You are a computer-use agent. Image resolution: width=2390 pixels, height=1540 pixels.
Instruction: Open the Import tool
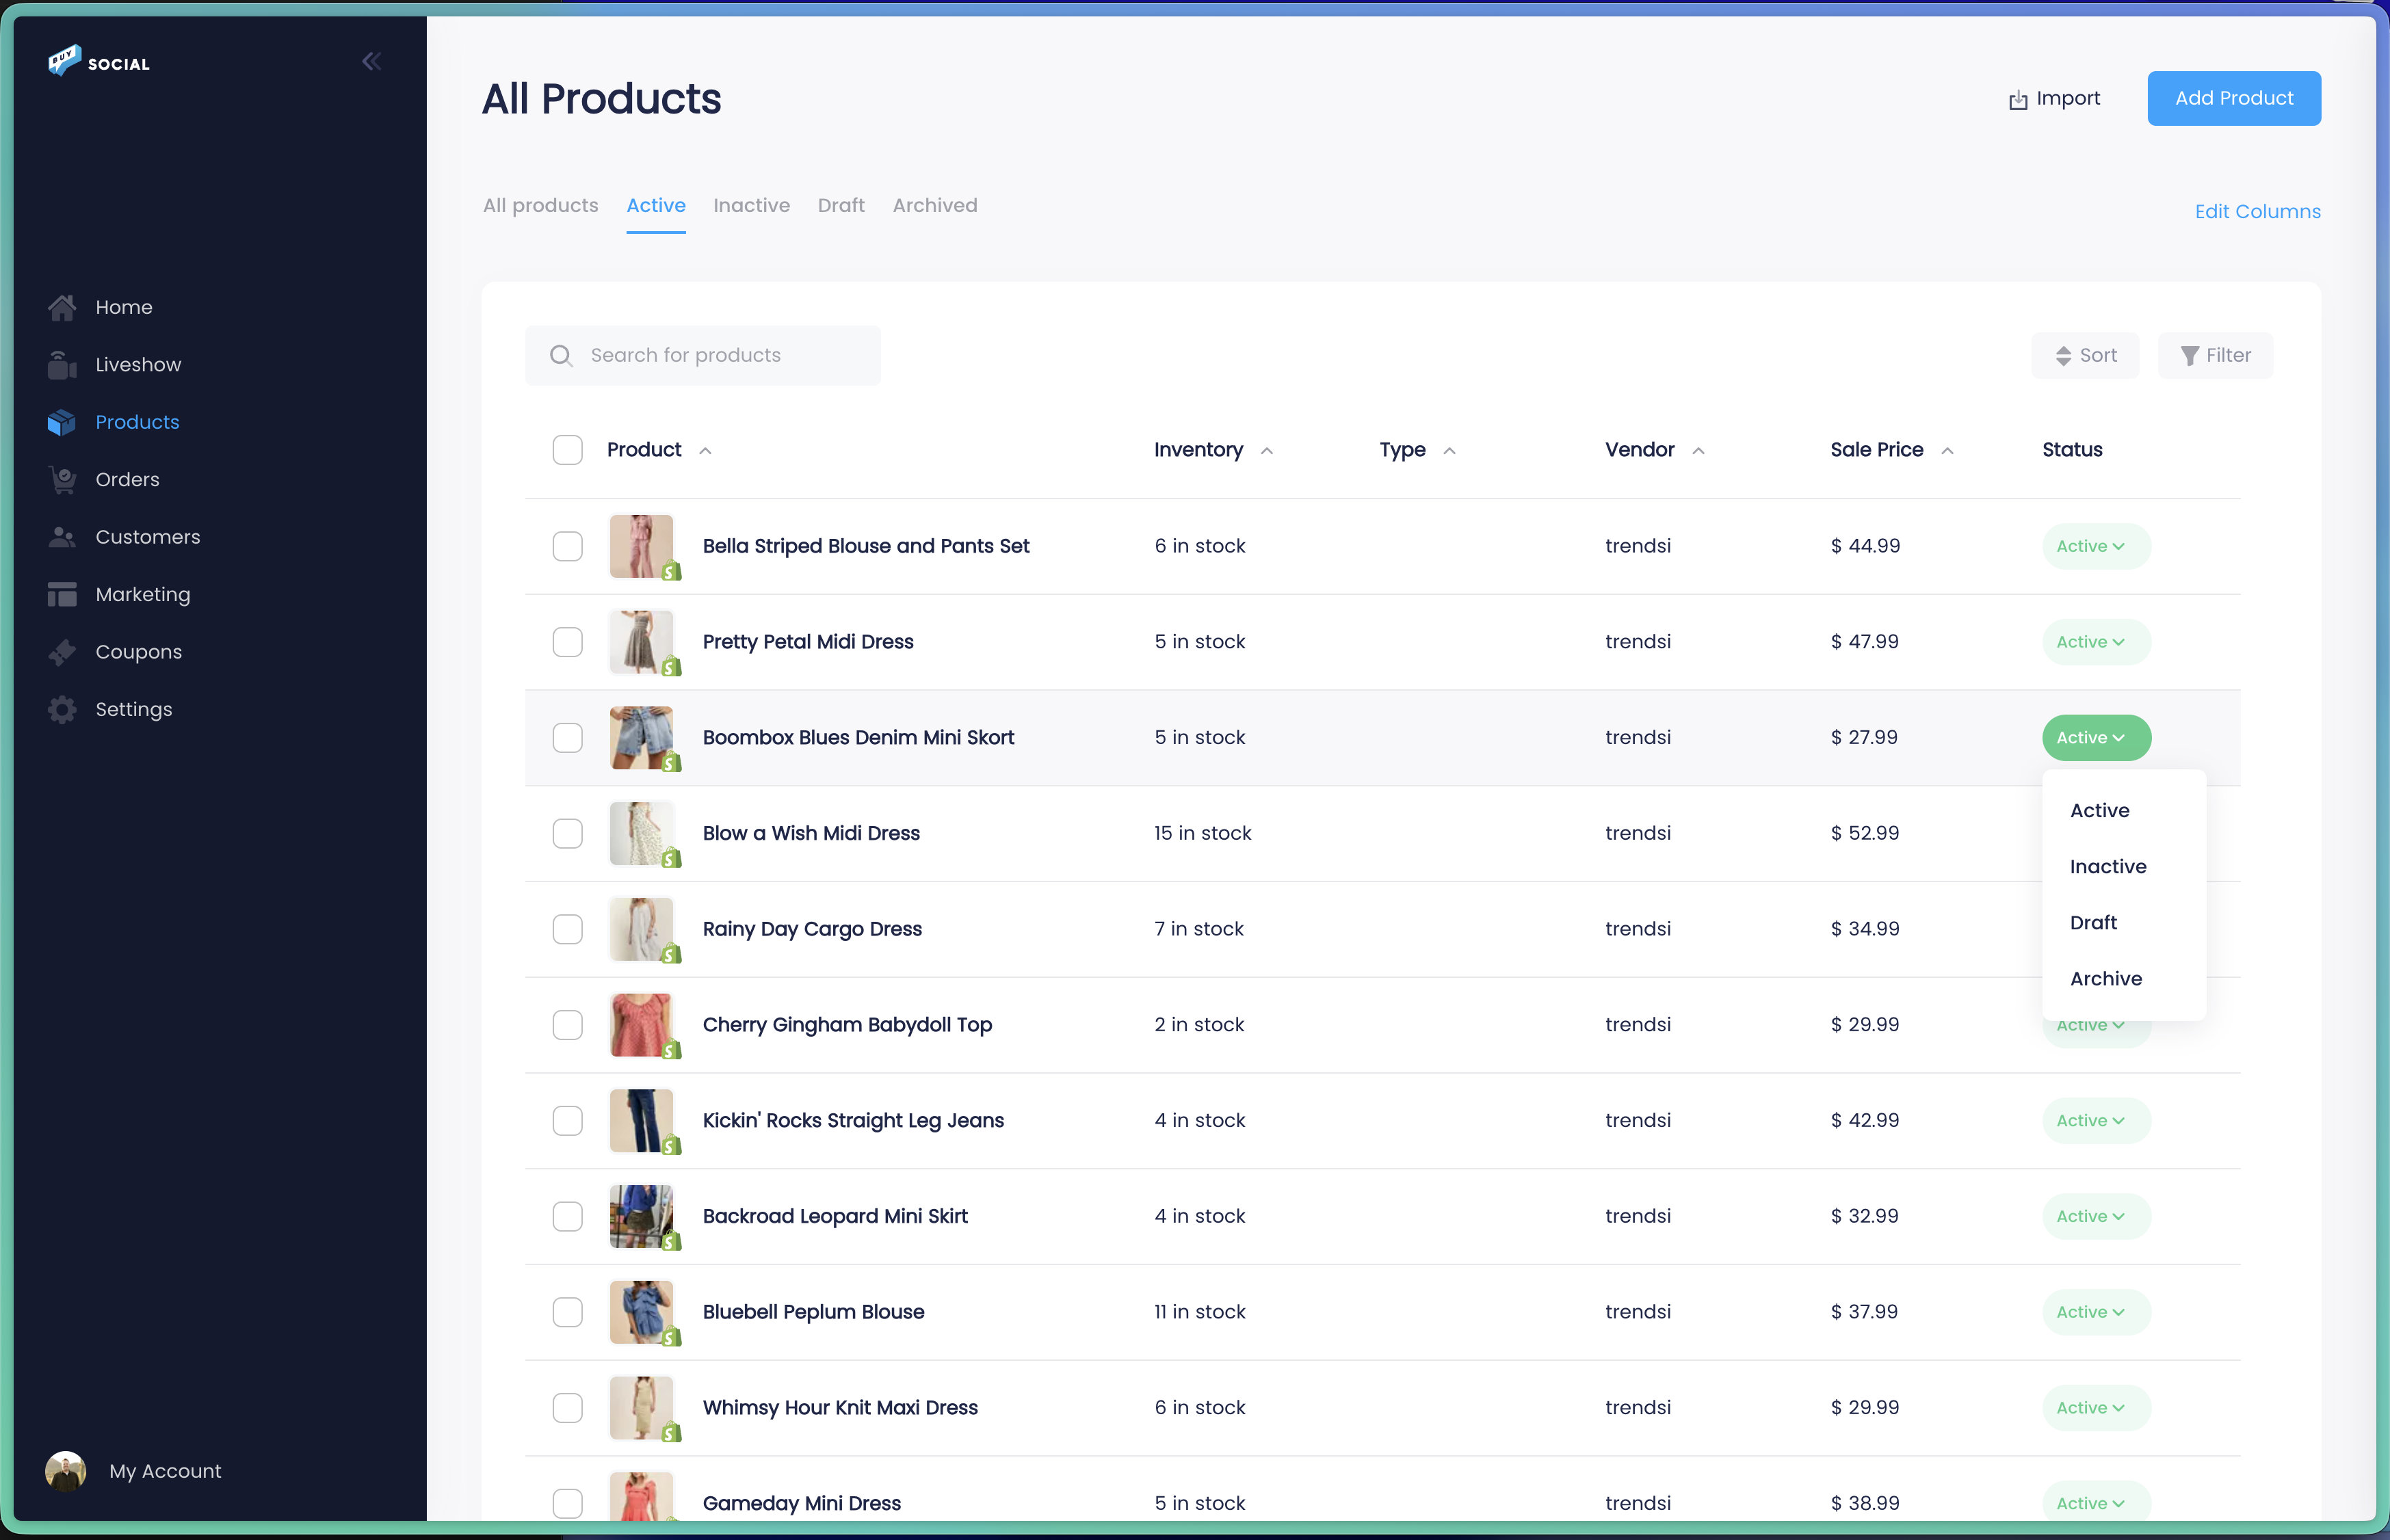pos(2054,98)
